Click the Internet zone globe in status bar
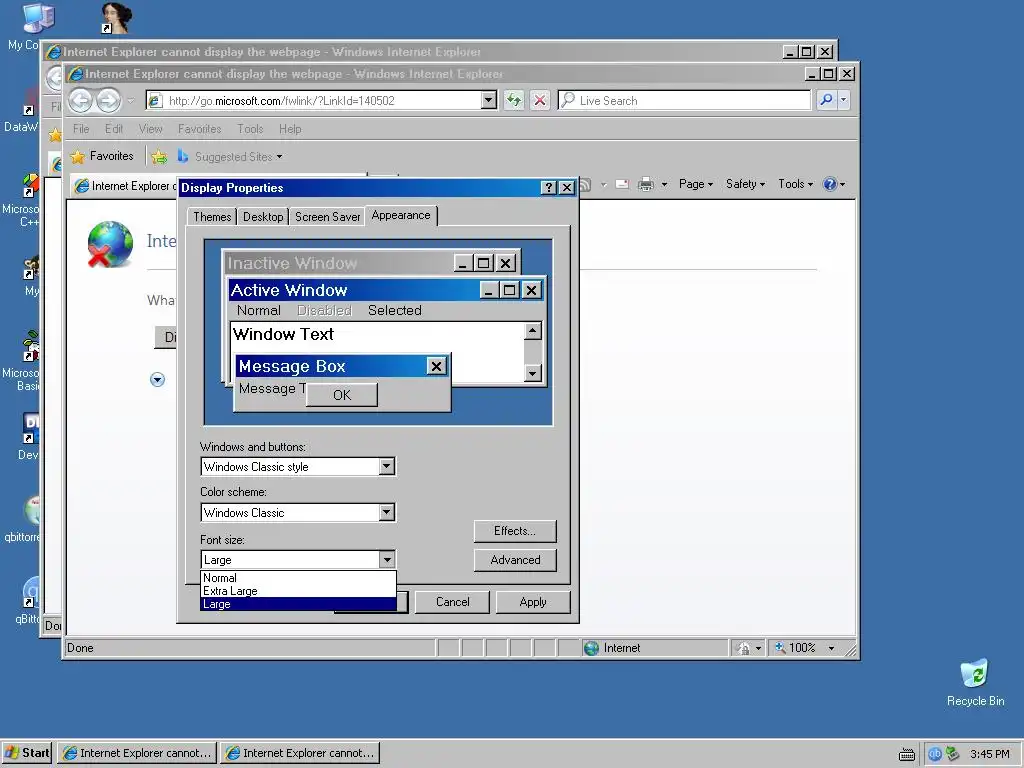Viewport: 1024px width, 768px height. pyautogui.click(x=592, y=648)
